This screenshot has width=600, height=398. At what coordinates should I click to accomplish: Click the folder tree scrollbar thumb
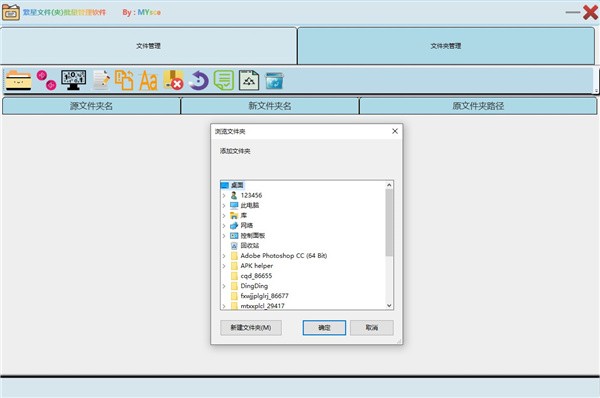tap(389, 223)
